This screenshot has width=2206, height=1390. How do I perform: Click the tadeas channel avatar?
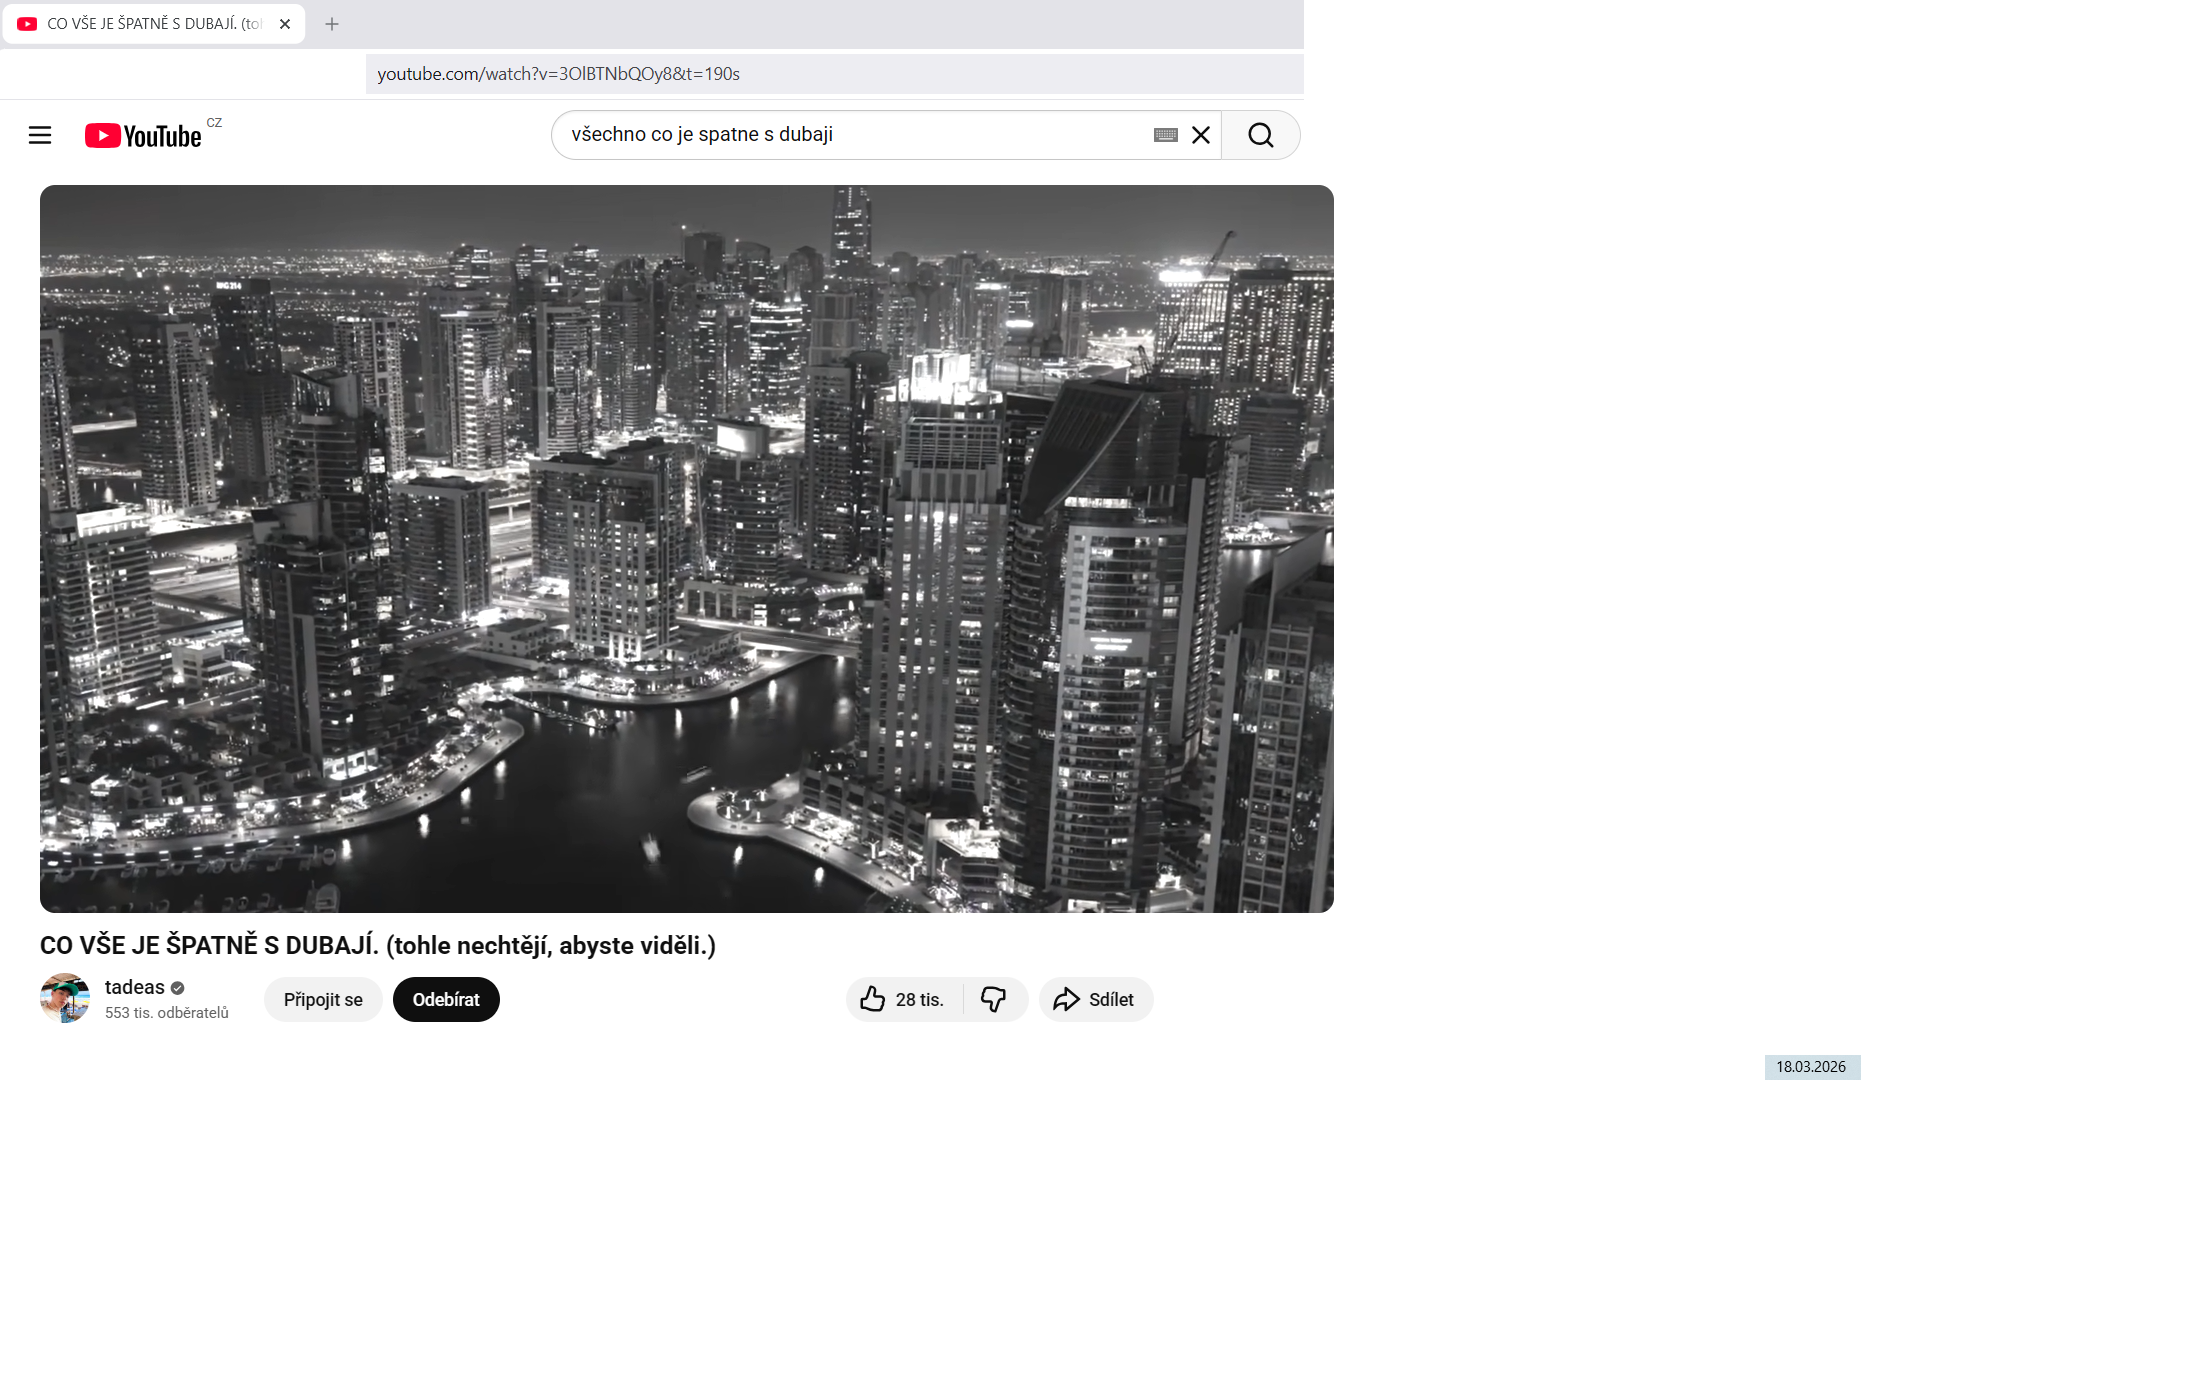click(x=65, y=998)
